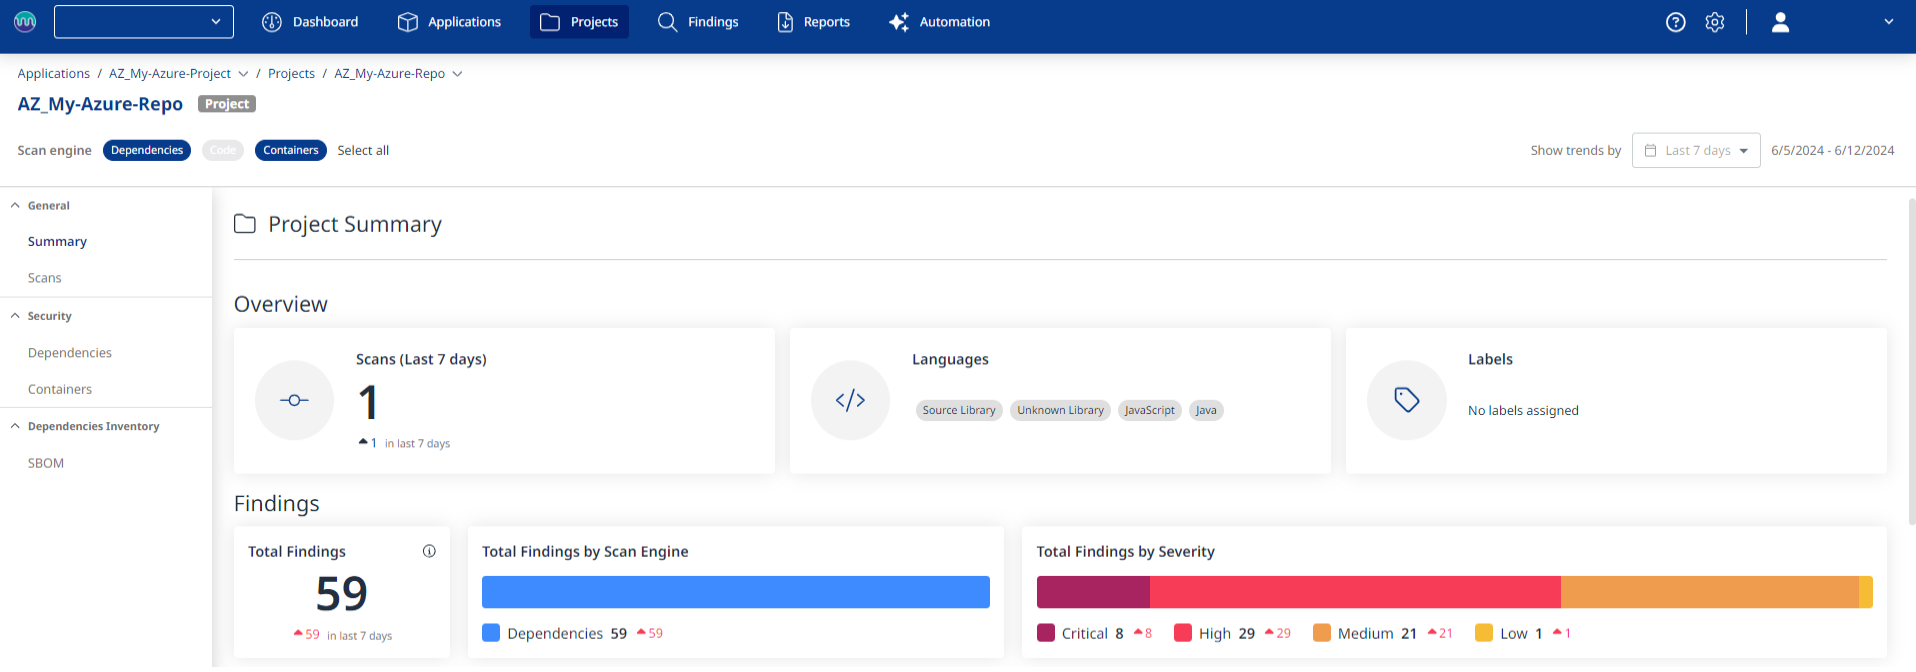Collapse the Dependencies Inventory sidebar section
1916x672 pixels.
tap(16, 426)
